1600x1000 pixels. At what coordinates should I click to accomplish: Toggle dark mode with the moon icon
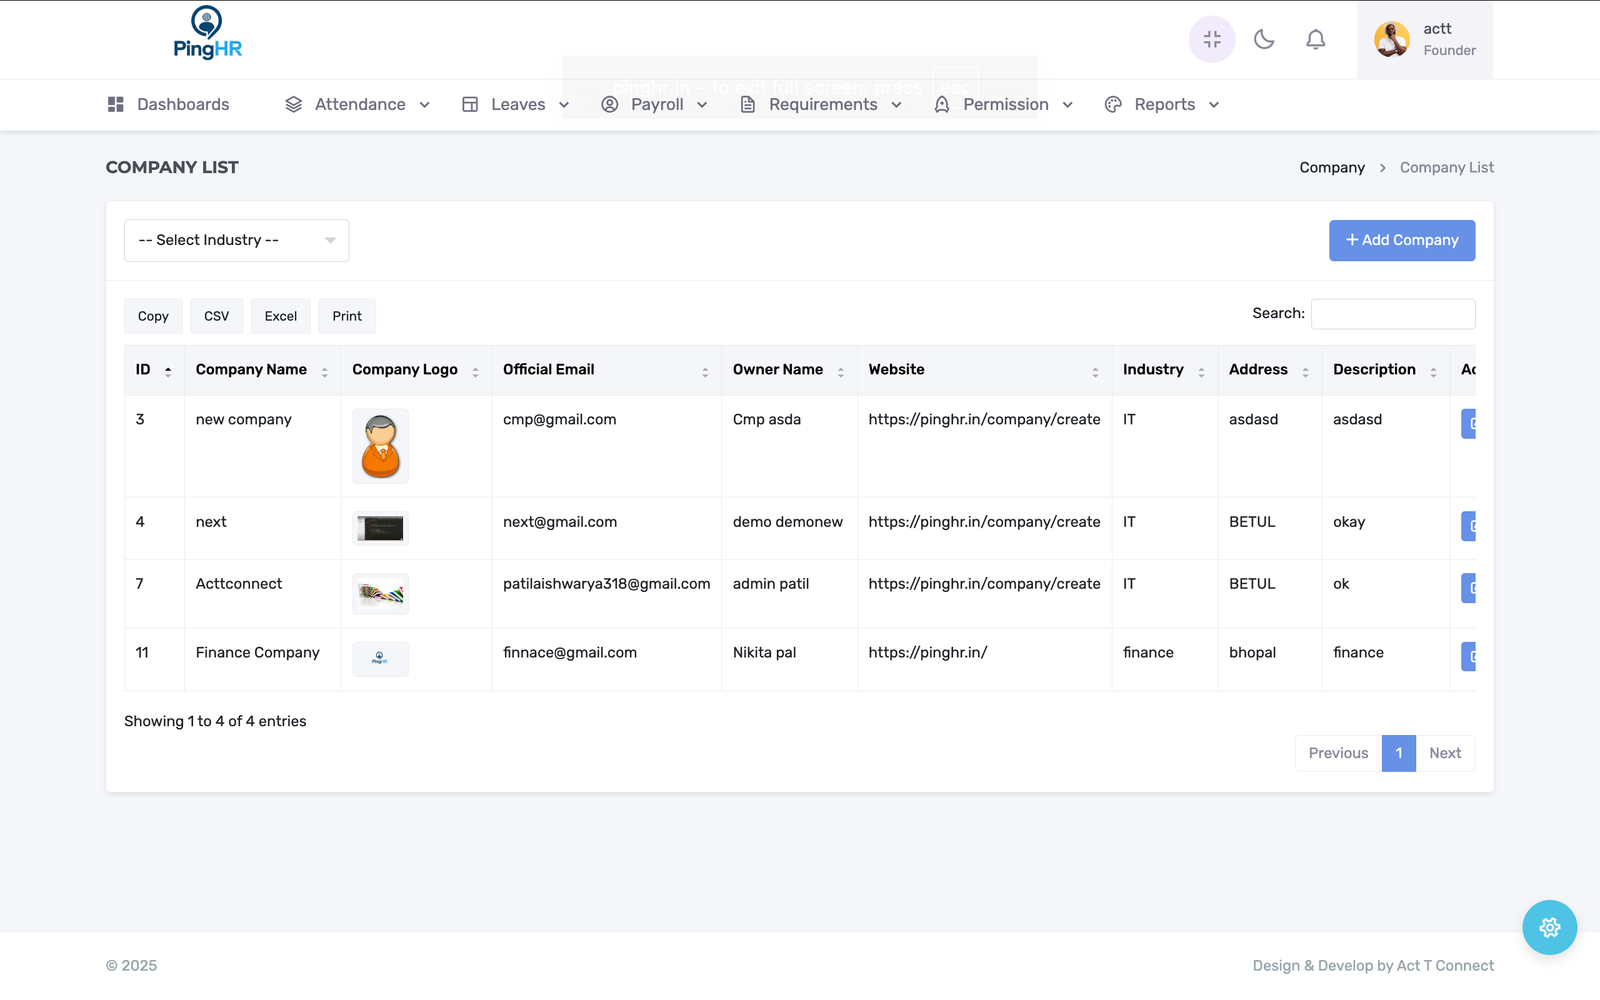[1264, 40]
